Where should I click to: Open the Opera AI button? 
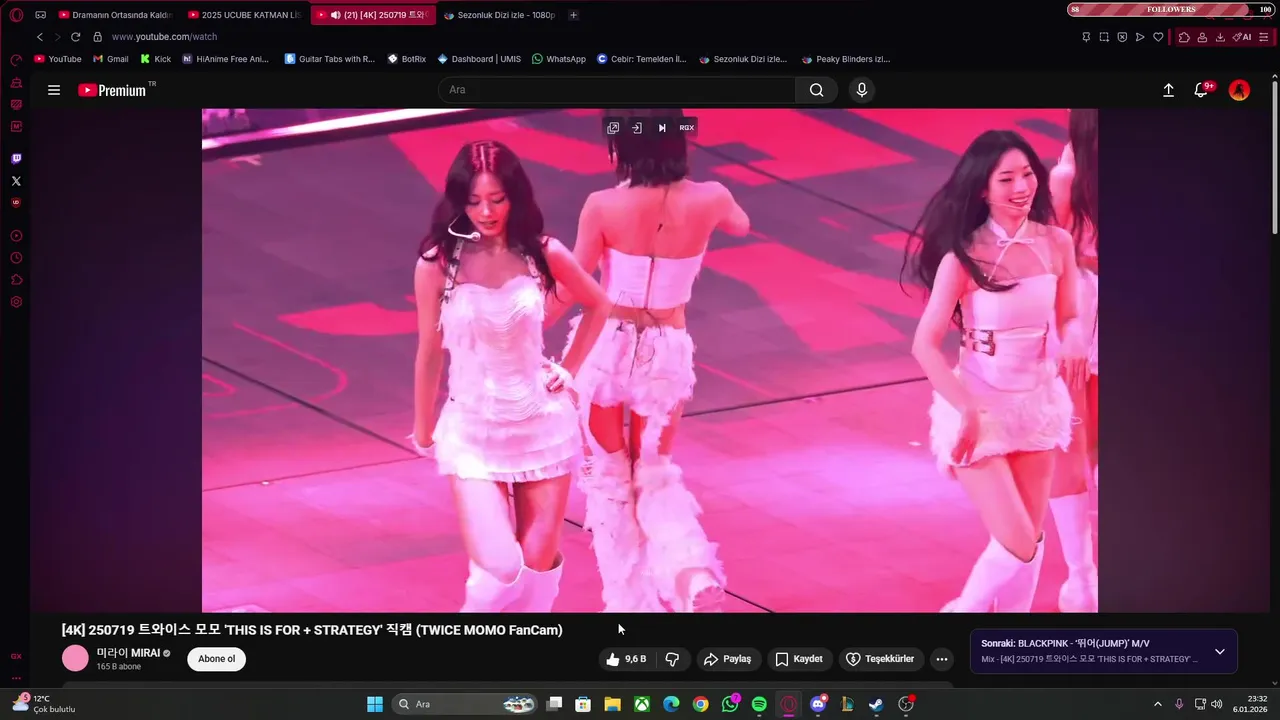[1243, 37]
